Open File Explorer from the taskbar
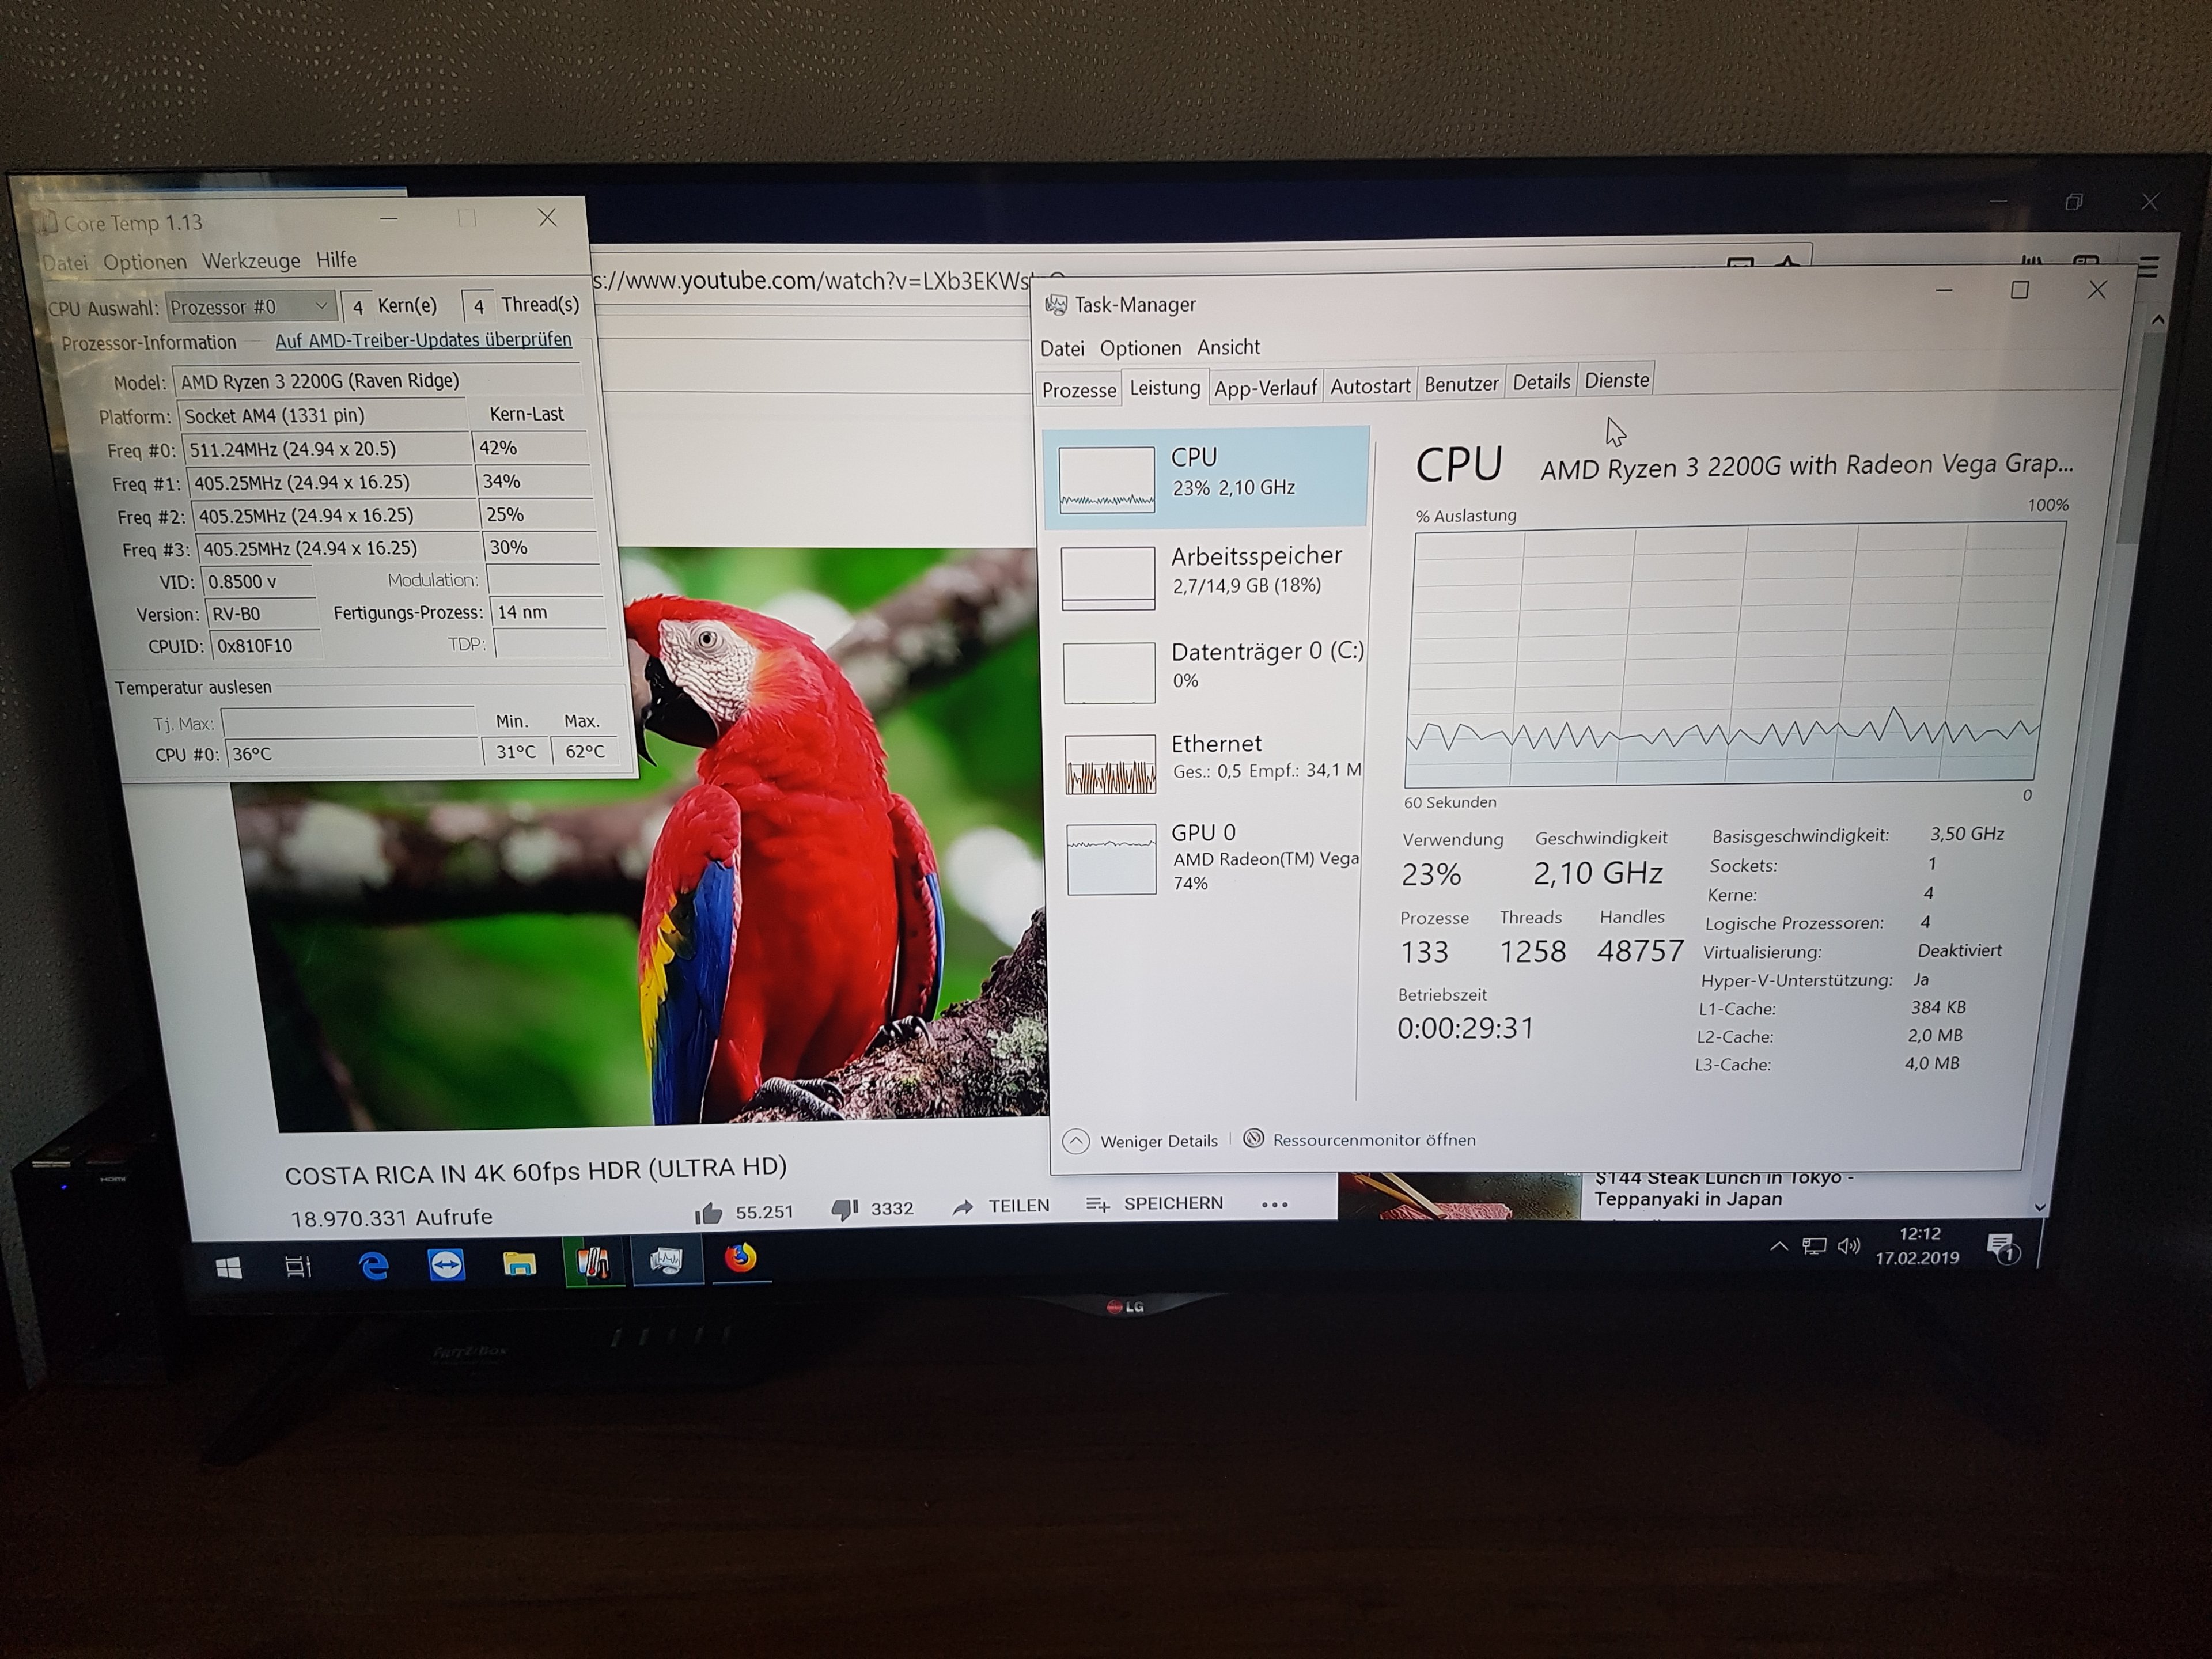This screenshot has width=2212, height=1659. pyautogui.click(x=519, y=1265)
